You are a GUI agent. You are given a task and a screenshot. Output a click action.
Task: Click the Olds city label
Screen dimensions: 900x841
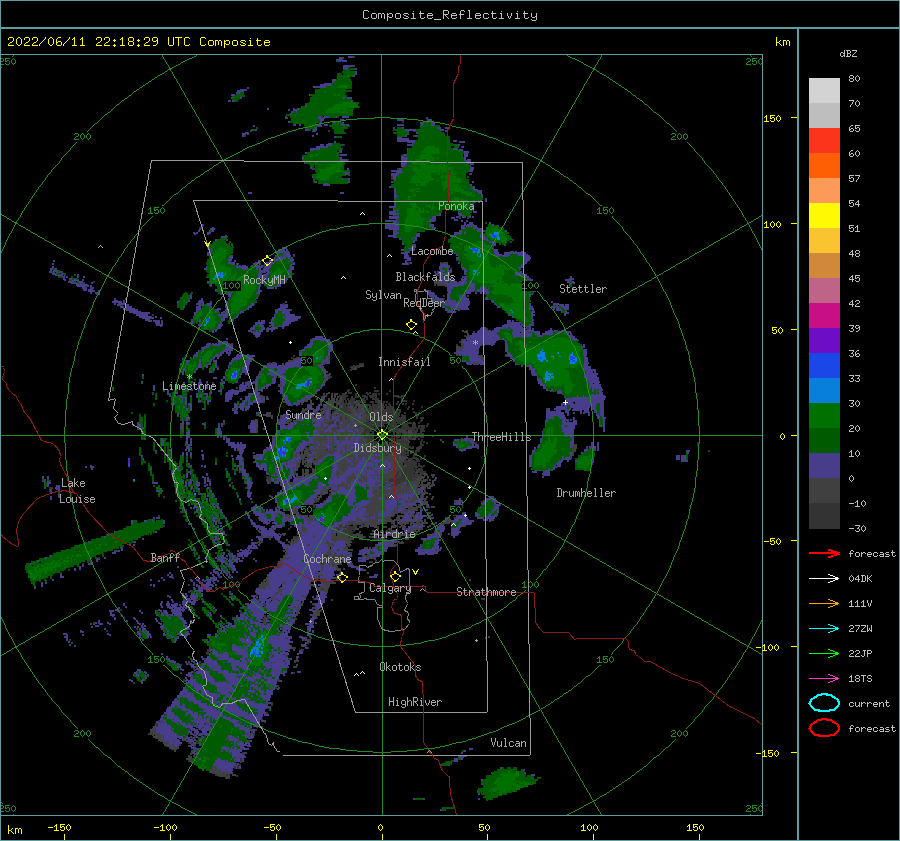pyautogui.click(x=381, y=417)
